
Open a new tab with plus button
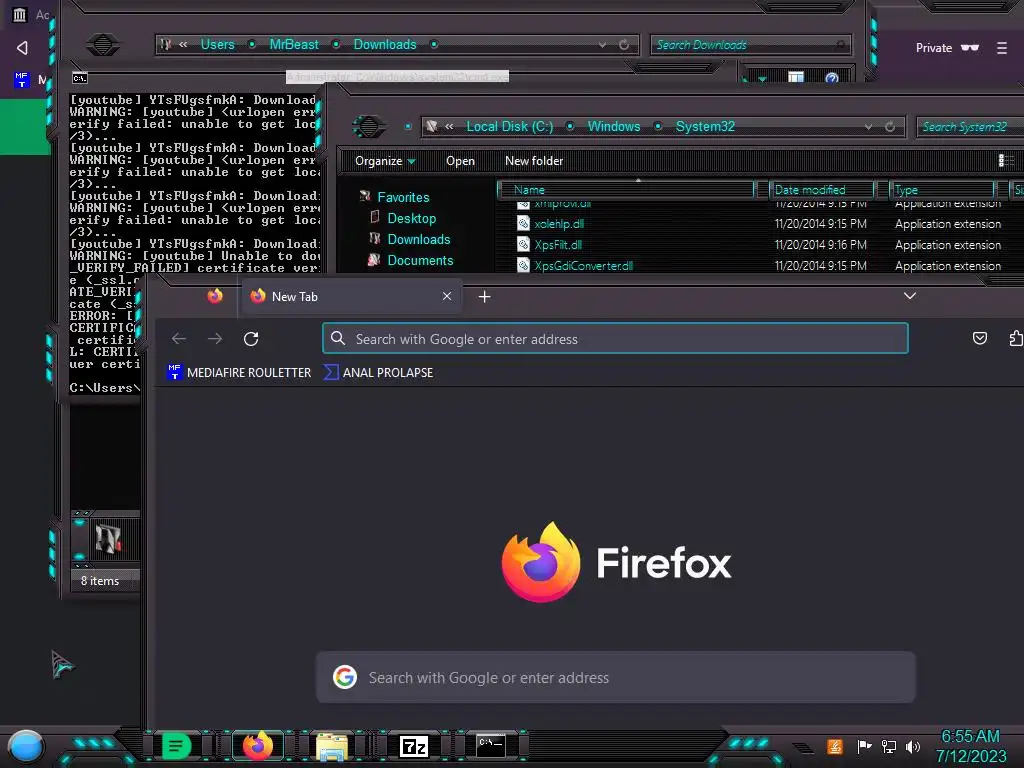pyautogui.click(x=485, y=297)
